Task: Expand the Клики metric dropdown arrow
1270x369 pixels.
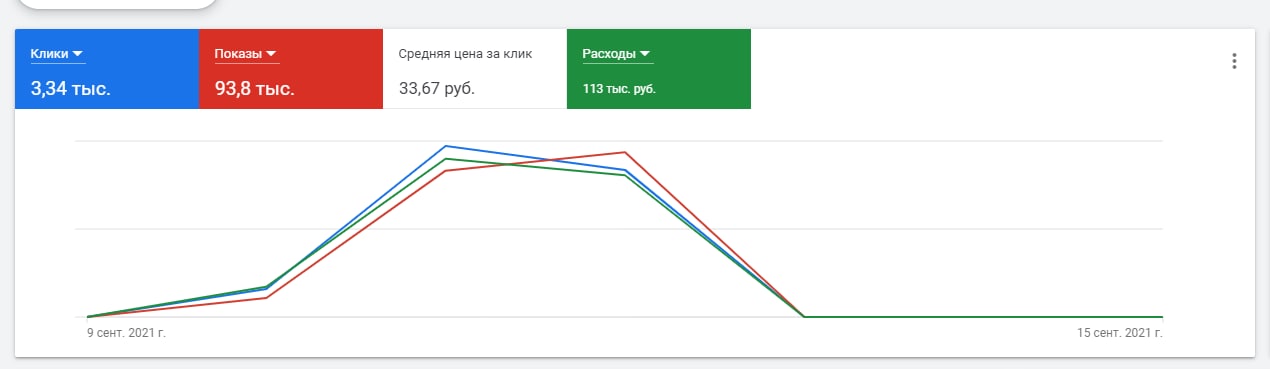Action: click(x=78, y=54)
